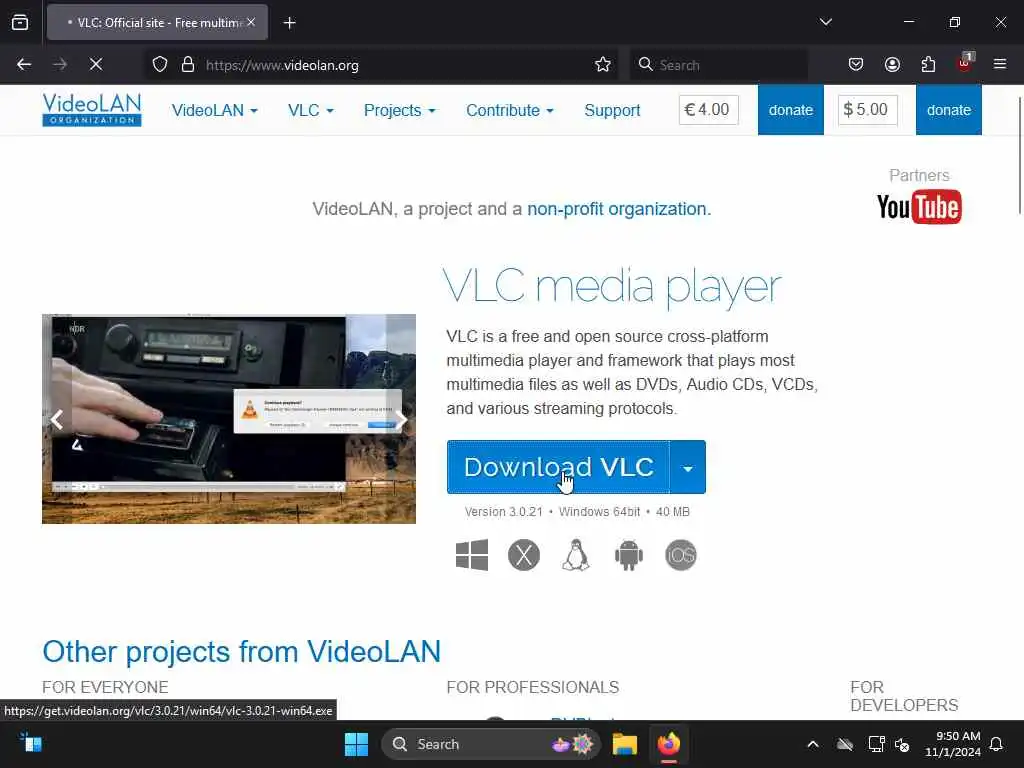Pick the iOS platform icon
Viewport: 1024px width, 768px height.
tap(680, 555)
